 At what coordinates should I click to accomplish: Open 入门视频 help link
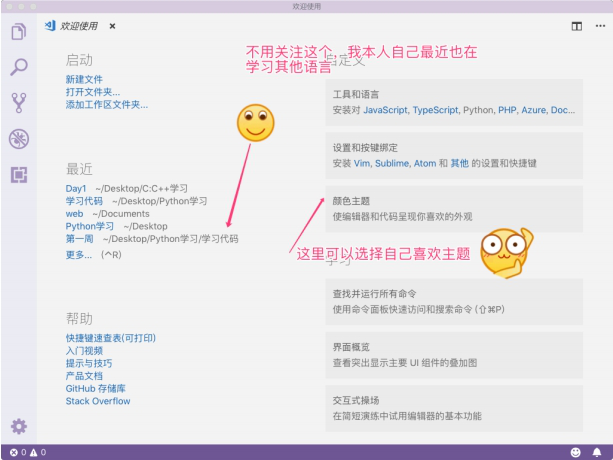click(84, 351)
